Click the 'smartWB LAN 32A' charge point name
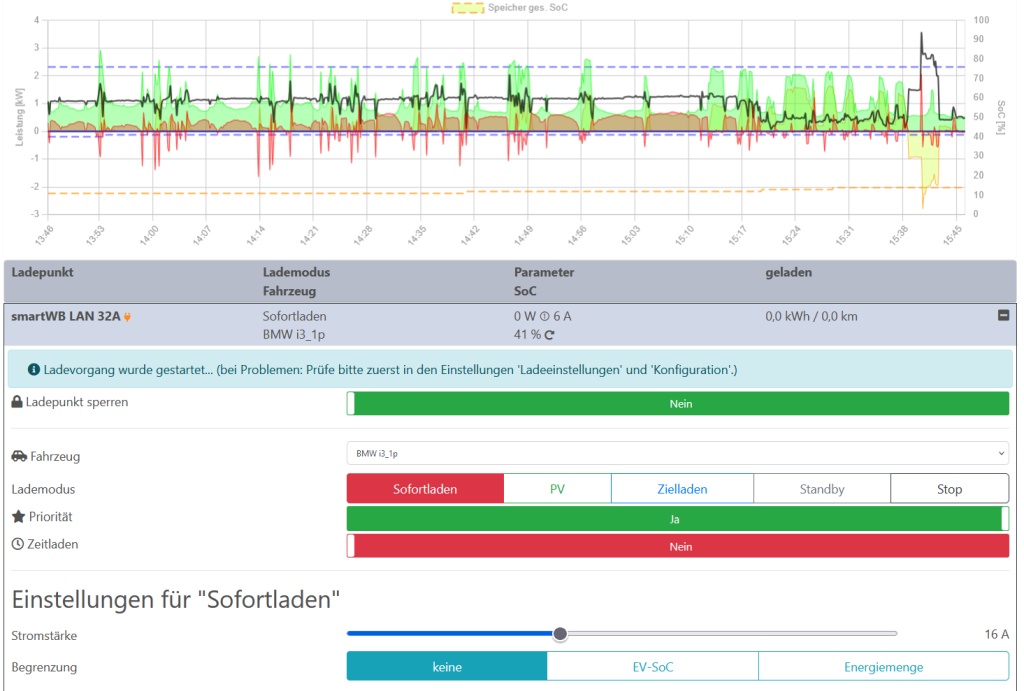 [66, 316]
